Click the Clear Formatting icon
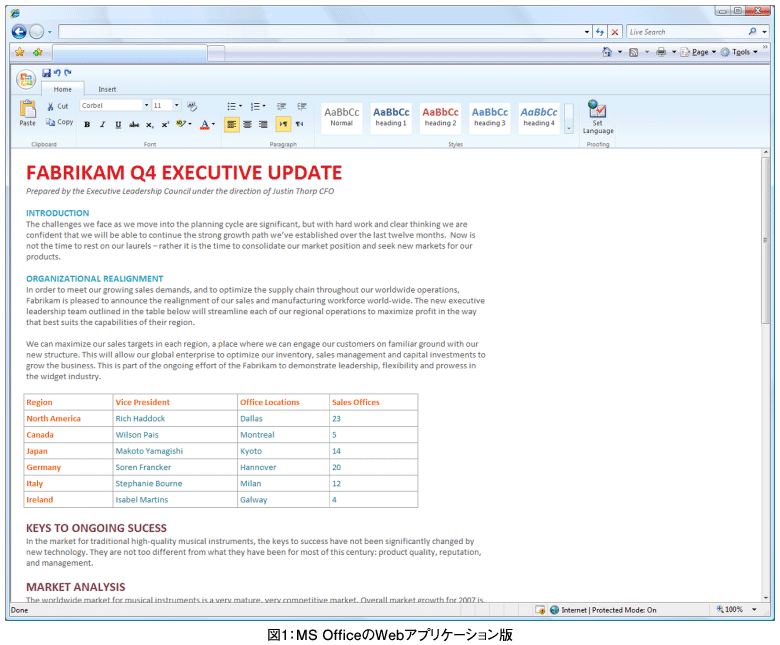The height and width of the screenshot is (645, 780). coord(192,106)
